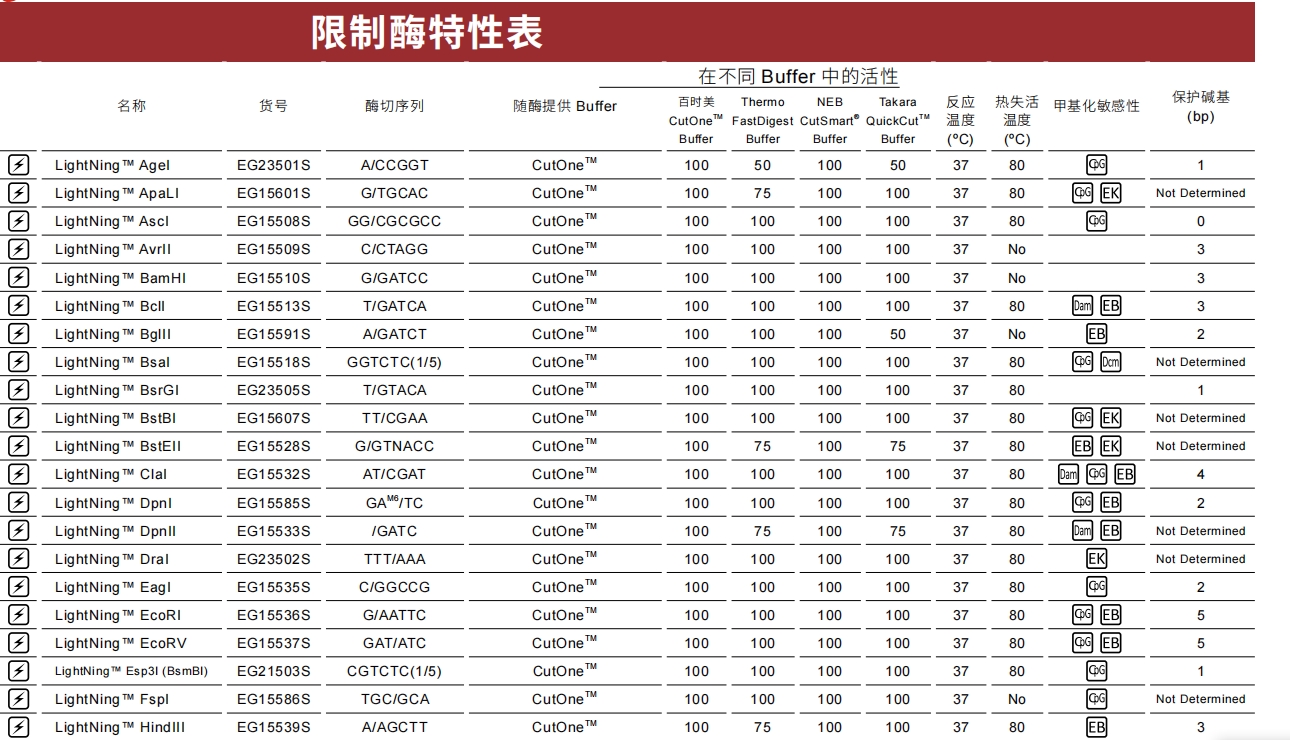Click the cut sequence GG/CGCGCC

pos(394,221)
